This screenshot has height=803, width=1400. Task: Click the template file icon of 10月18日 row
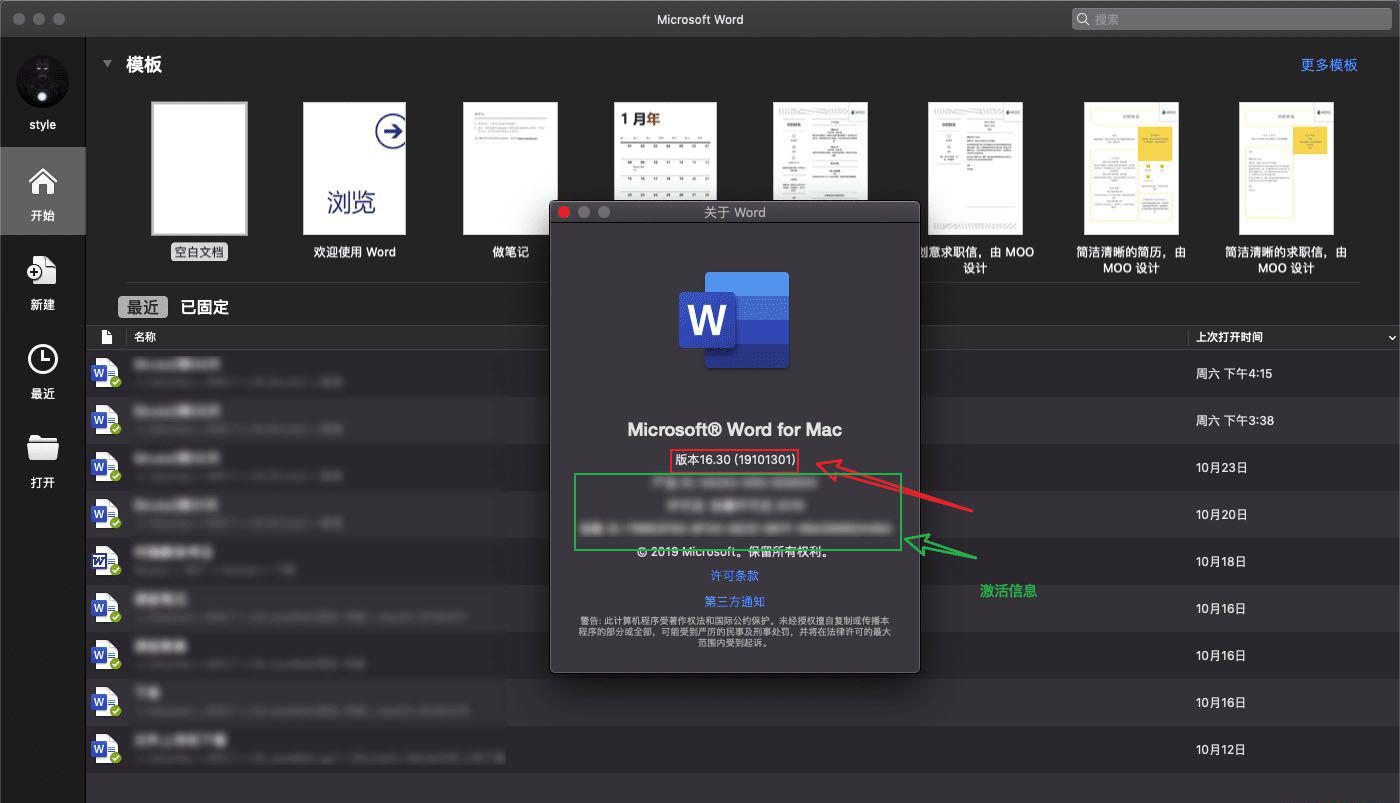pyautogui.click(x=106, y=561)
